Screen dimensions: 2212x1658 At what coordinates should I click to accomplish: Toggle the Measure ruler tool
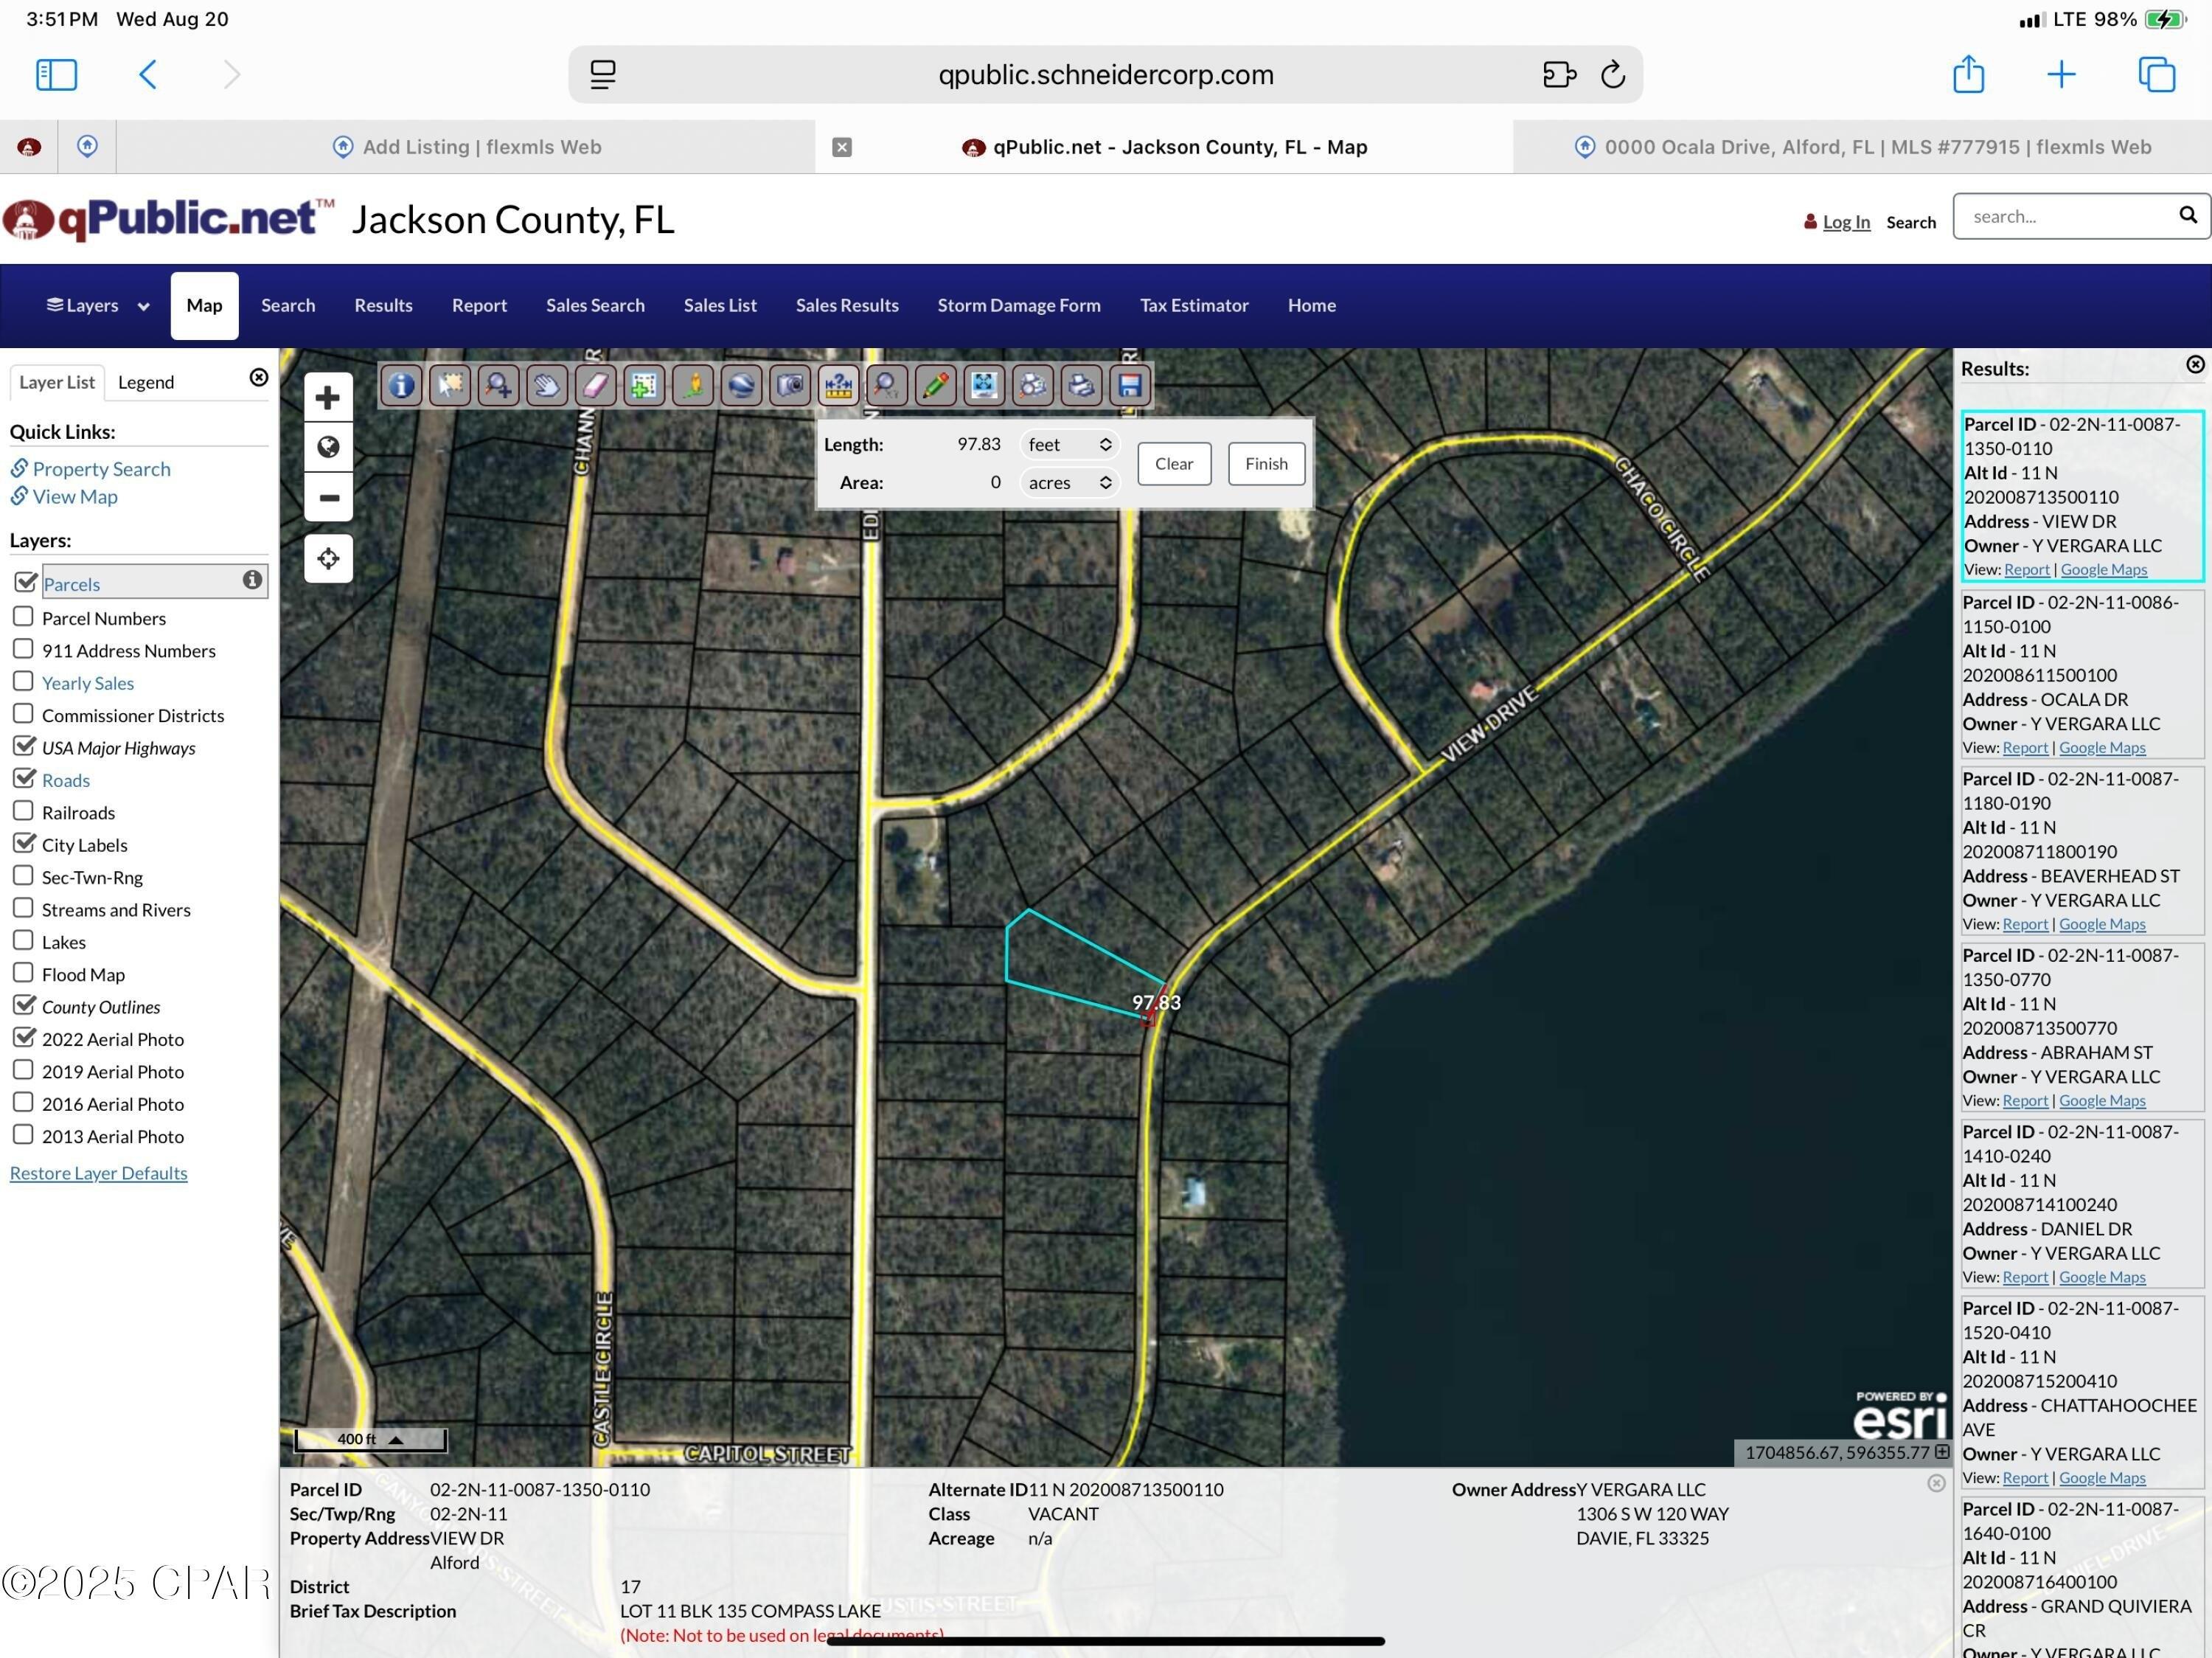[x=838, y=385]
